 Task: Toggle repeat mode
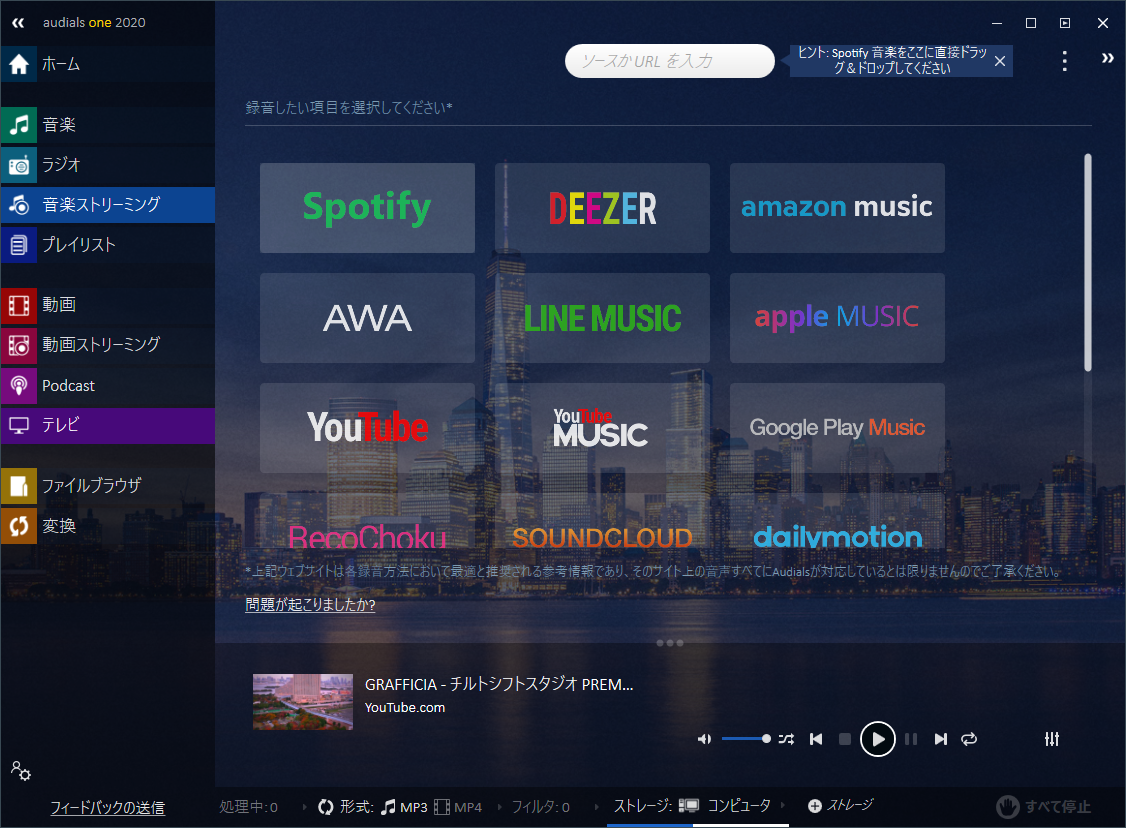(x=969, y=739)
